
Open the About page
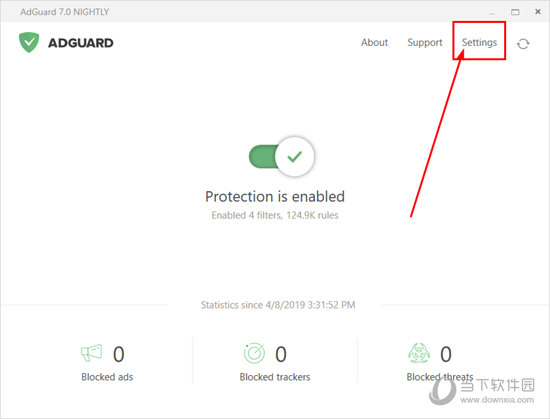coord(374,42)
